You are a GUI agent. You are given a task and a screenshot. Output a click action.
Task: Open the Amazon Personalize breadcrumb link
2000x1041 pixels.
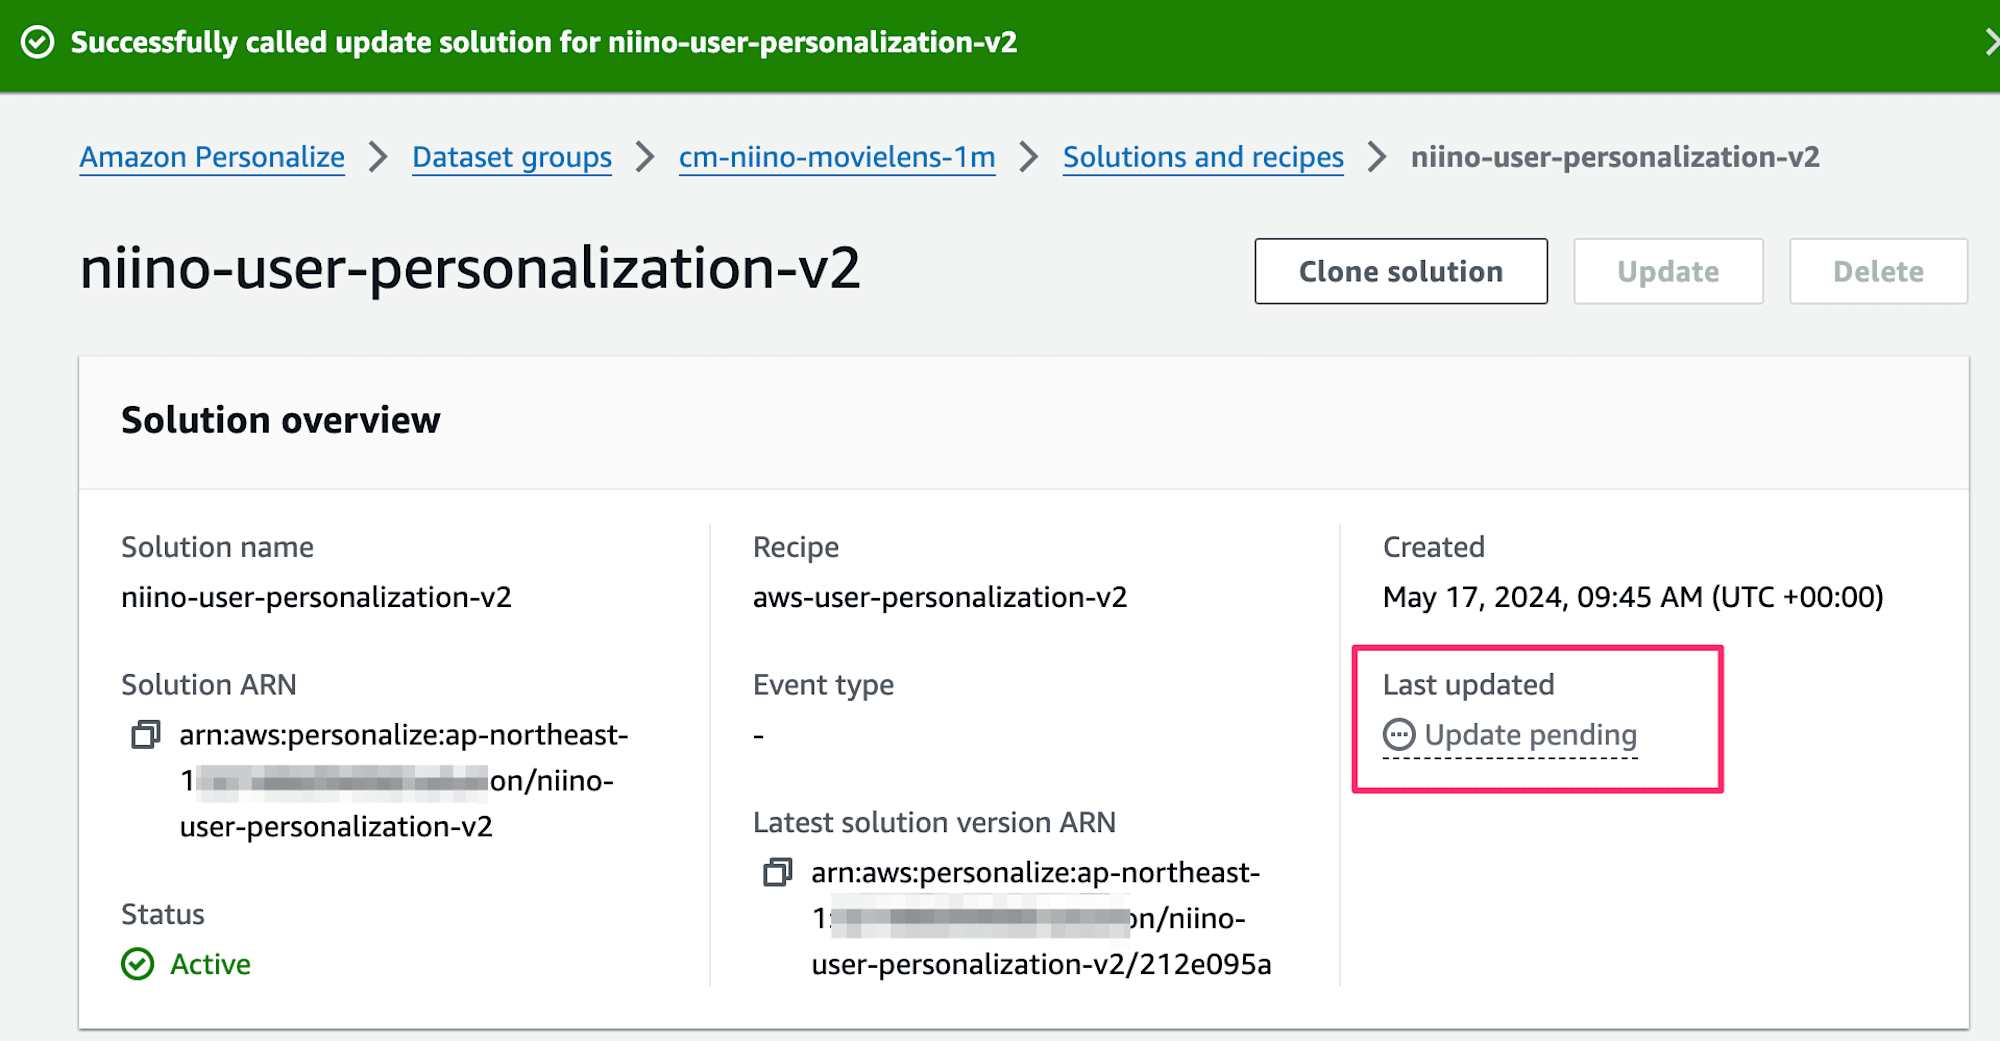[x=212, y=157]
